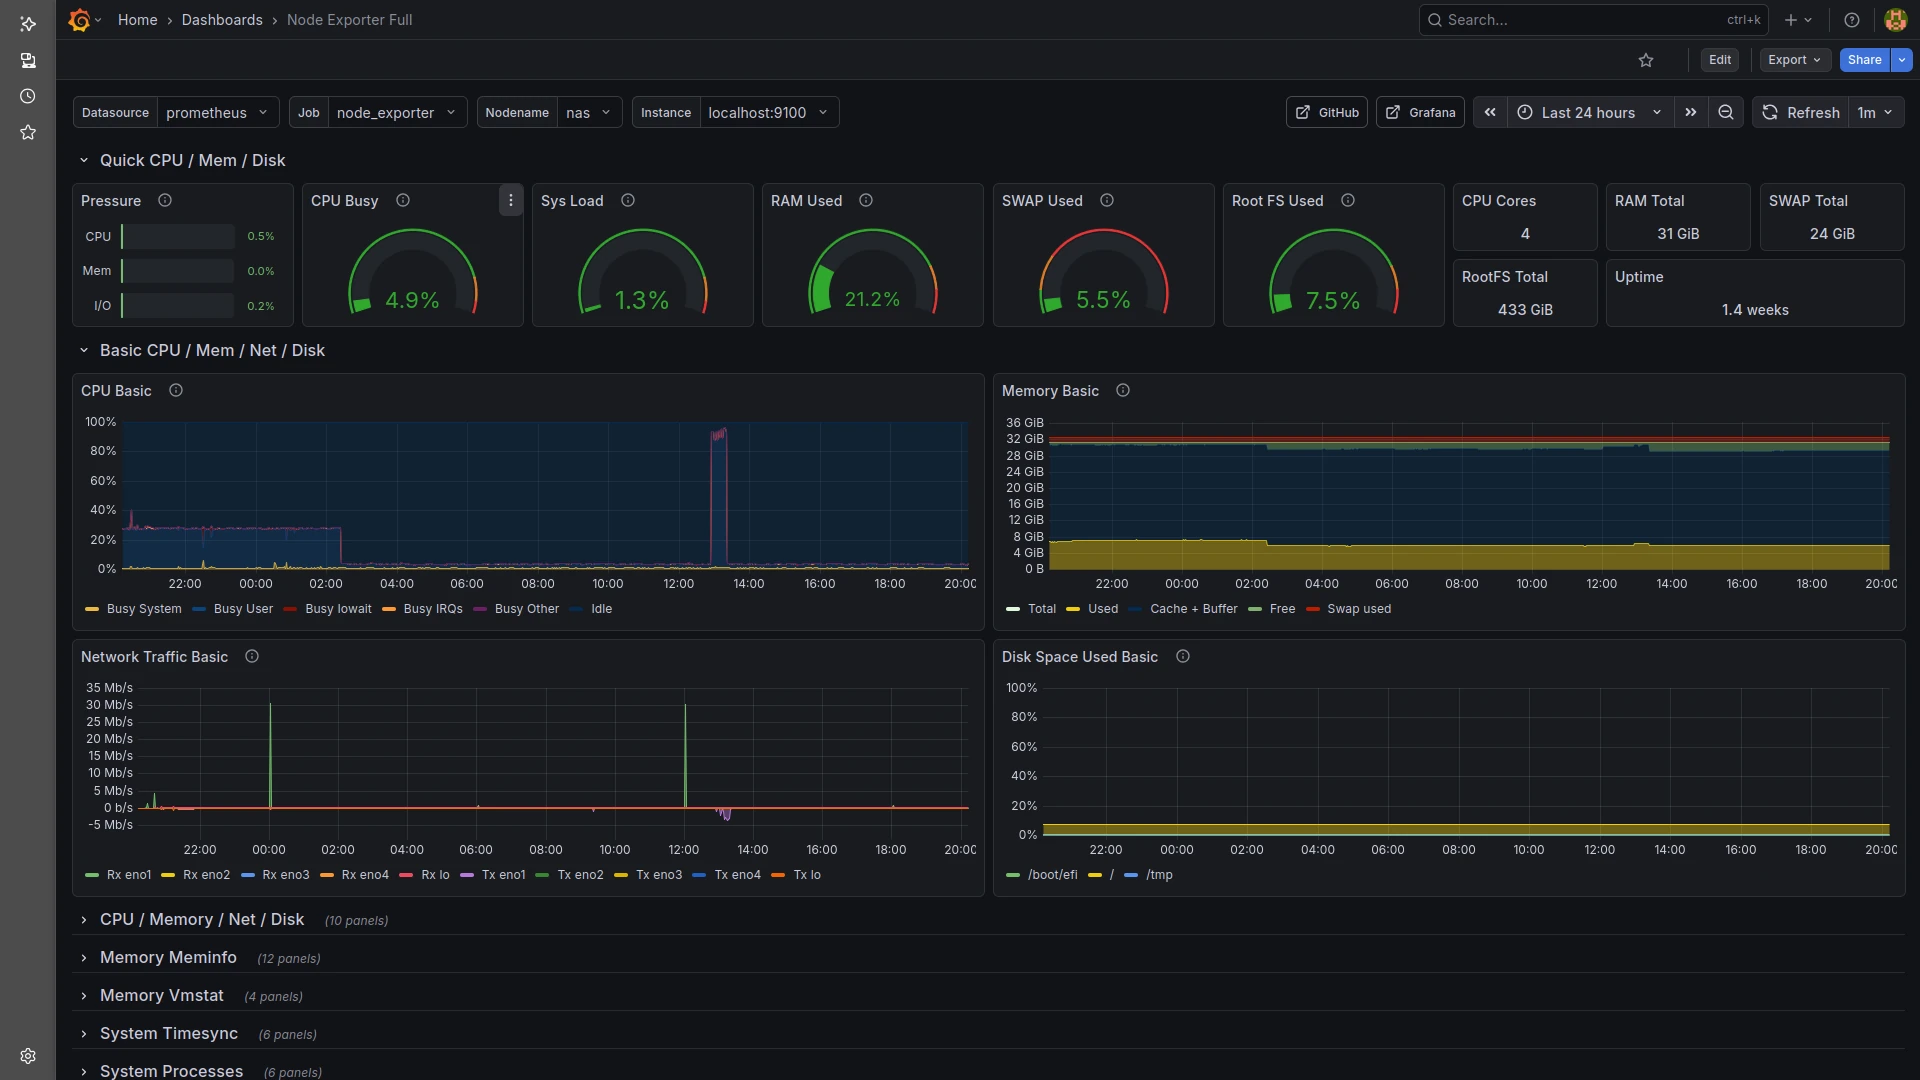Open the Last 24 hours time picker
Viewport: 1920px width, 1080px height.
coord(1588,112)
